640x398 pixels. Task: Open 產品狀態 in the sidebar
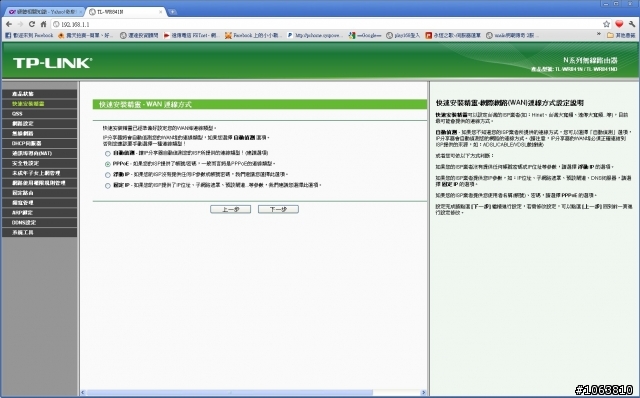click(39, 94)
